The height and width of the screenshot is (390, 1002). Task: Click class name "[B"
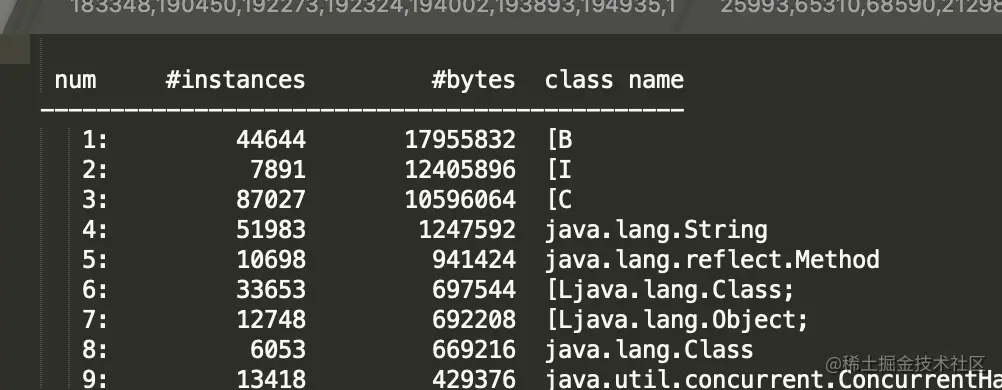click(559, 139)
